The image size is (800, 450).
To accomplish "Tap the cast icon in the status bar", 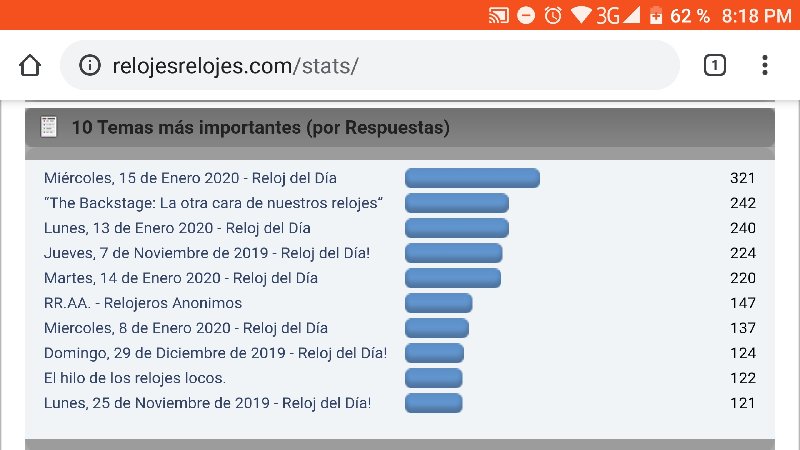I will click(498, 16).
